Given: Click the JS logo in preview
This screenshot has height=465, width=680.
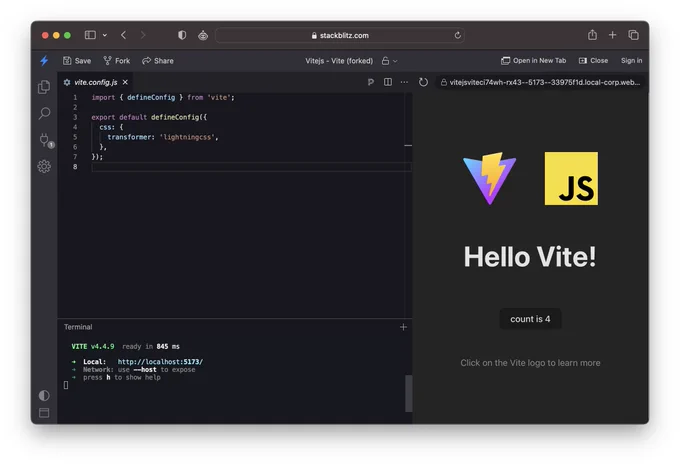Looking at the screenshot, I should (x=571, y=178).
